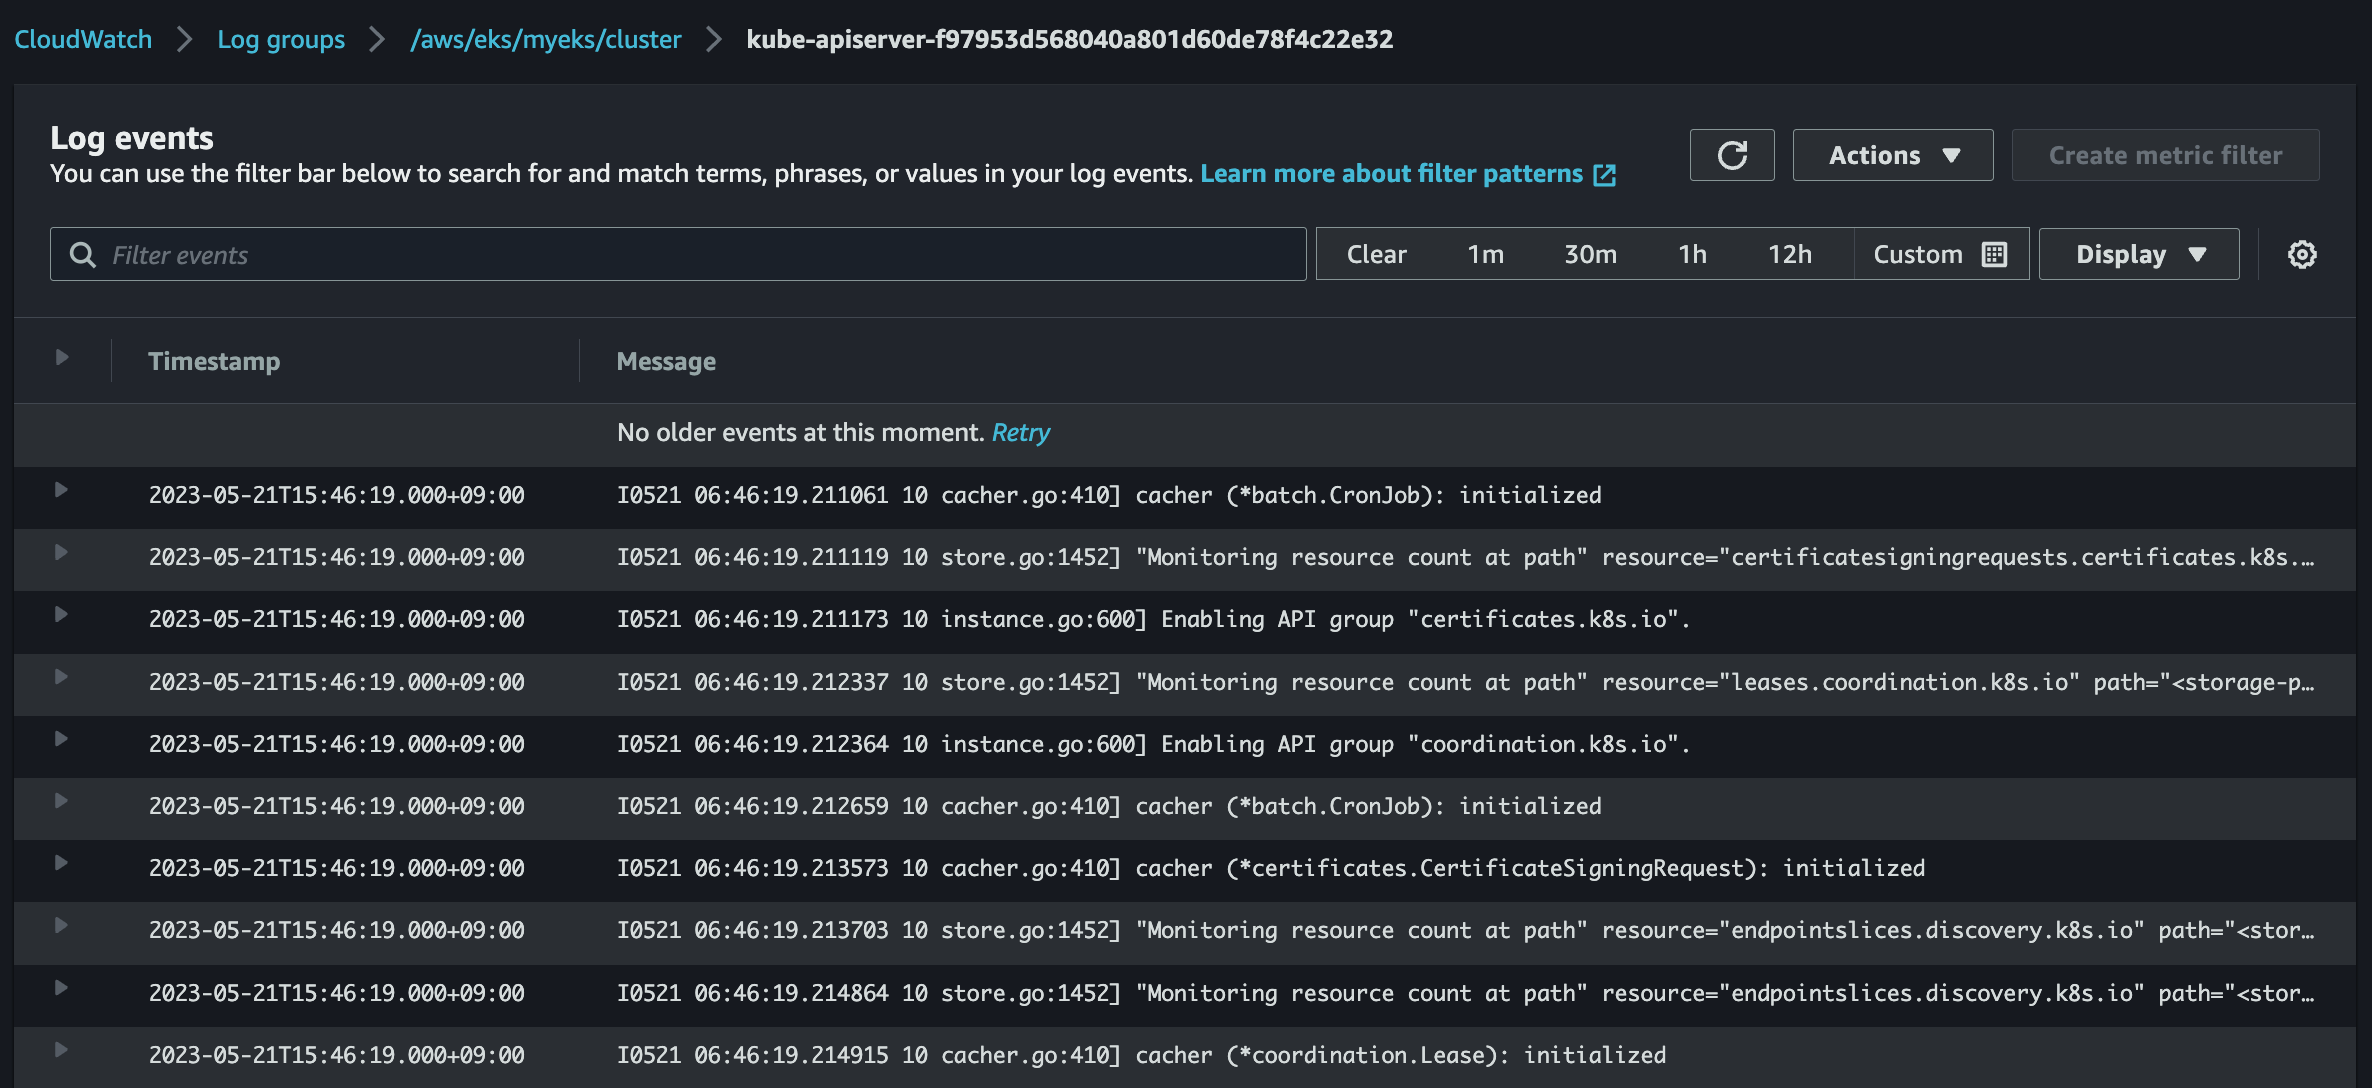Click the refresh log events icon
Viewport: 2372px width, 1088px height.
coord(1732,155)
